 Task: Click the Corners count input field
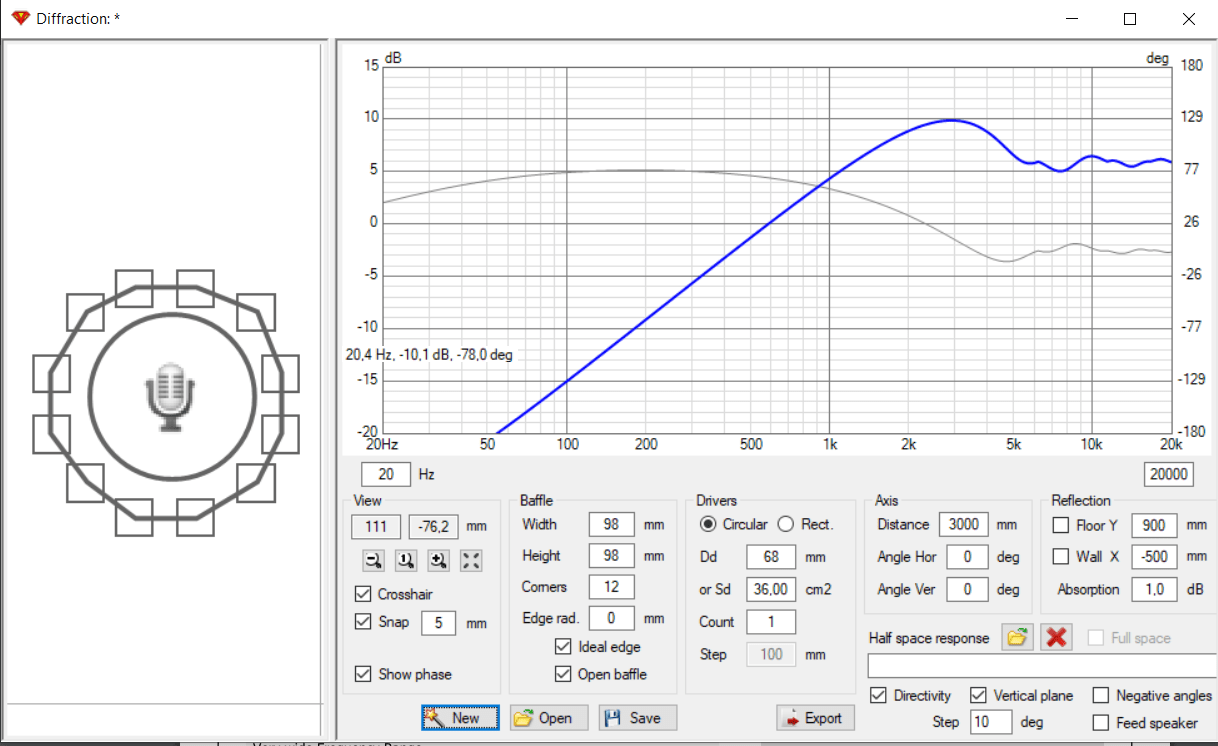click(612, 587)
